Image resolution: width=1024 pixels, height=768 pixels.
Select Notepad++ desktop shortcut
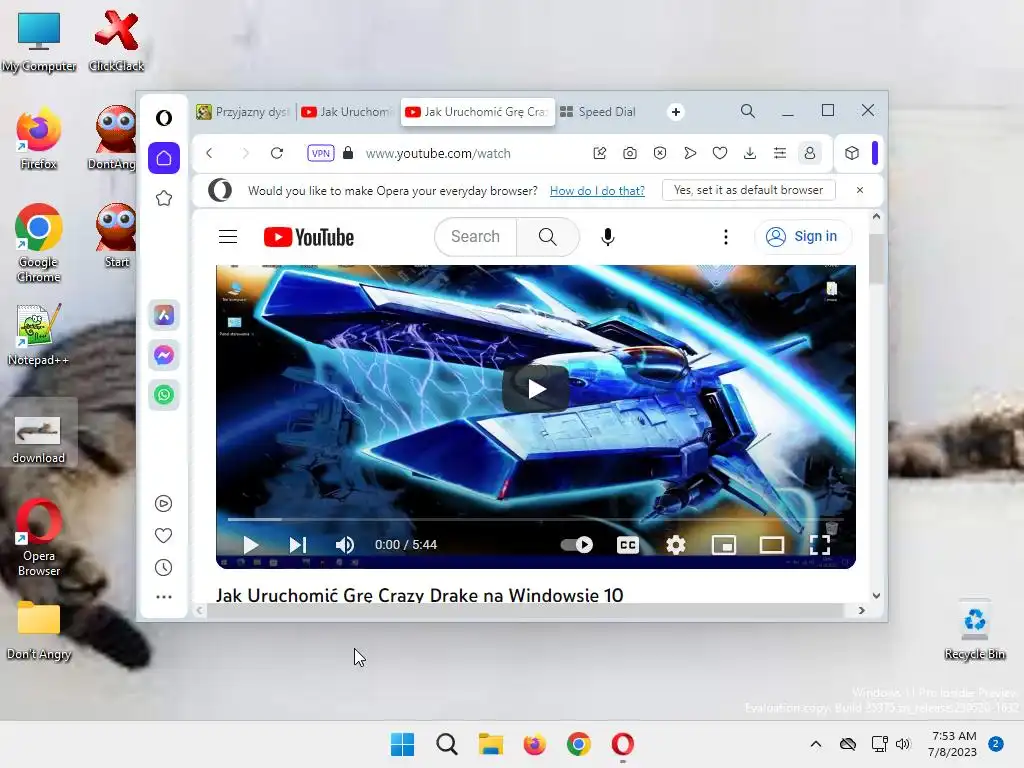[38, 334]
